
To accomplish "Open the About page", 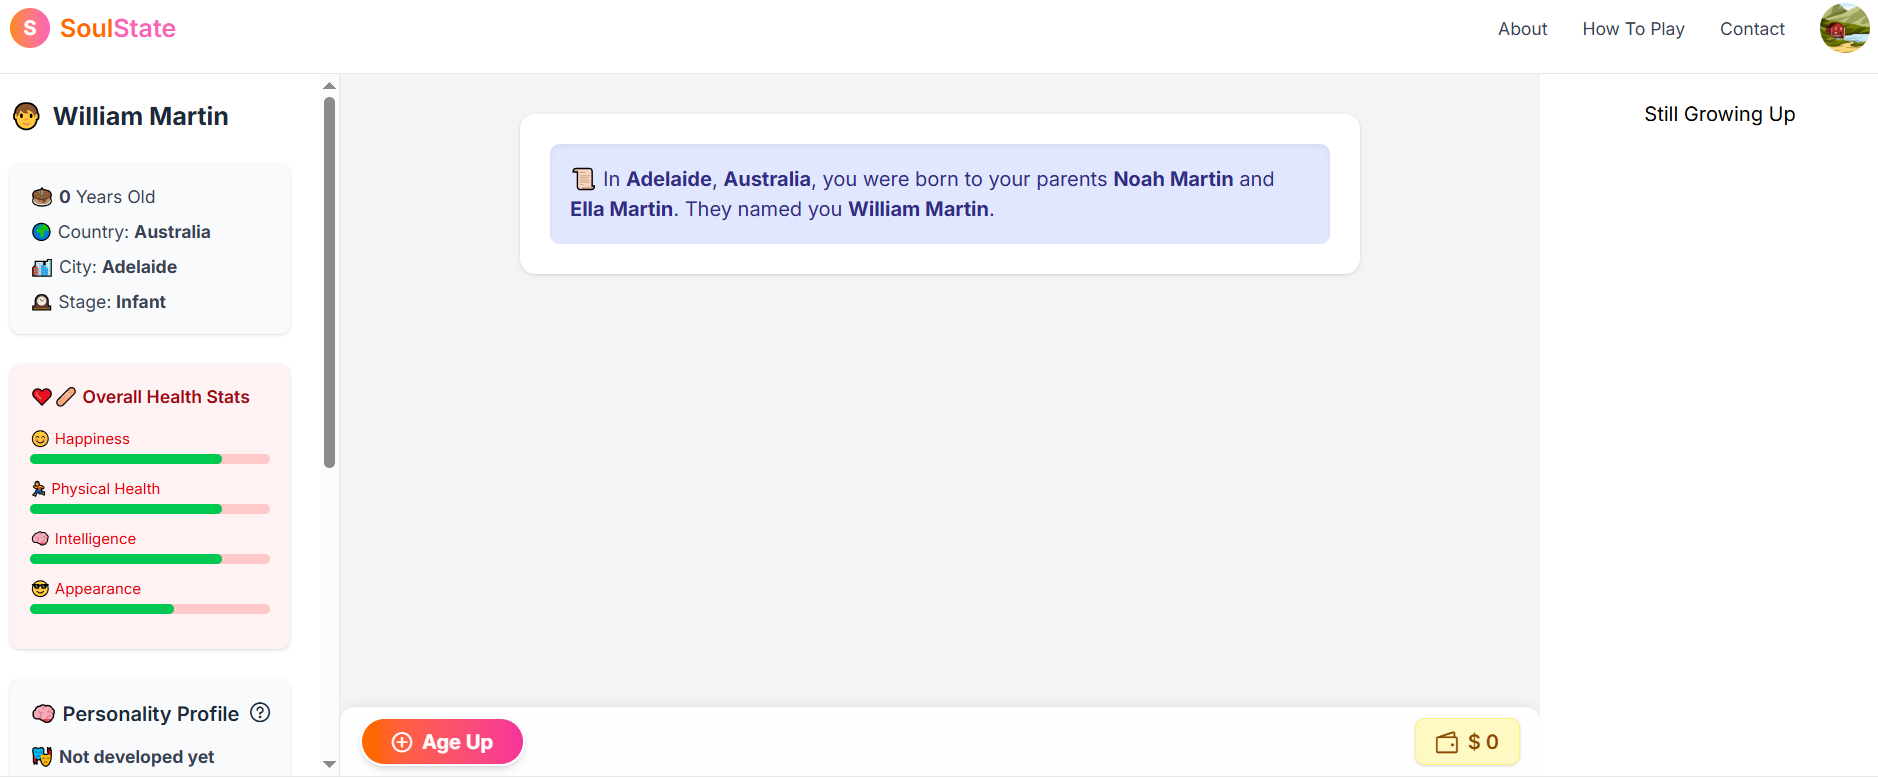I will pyautogui.click(x=1522, y=29).
